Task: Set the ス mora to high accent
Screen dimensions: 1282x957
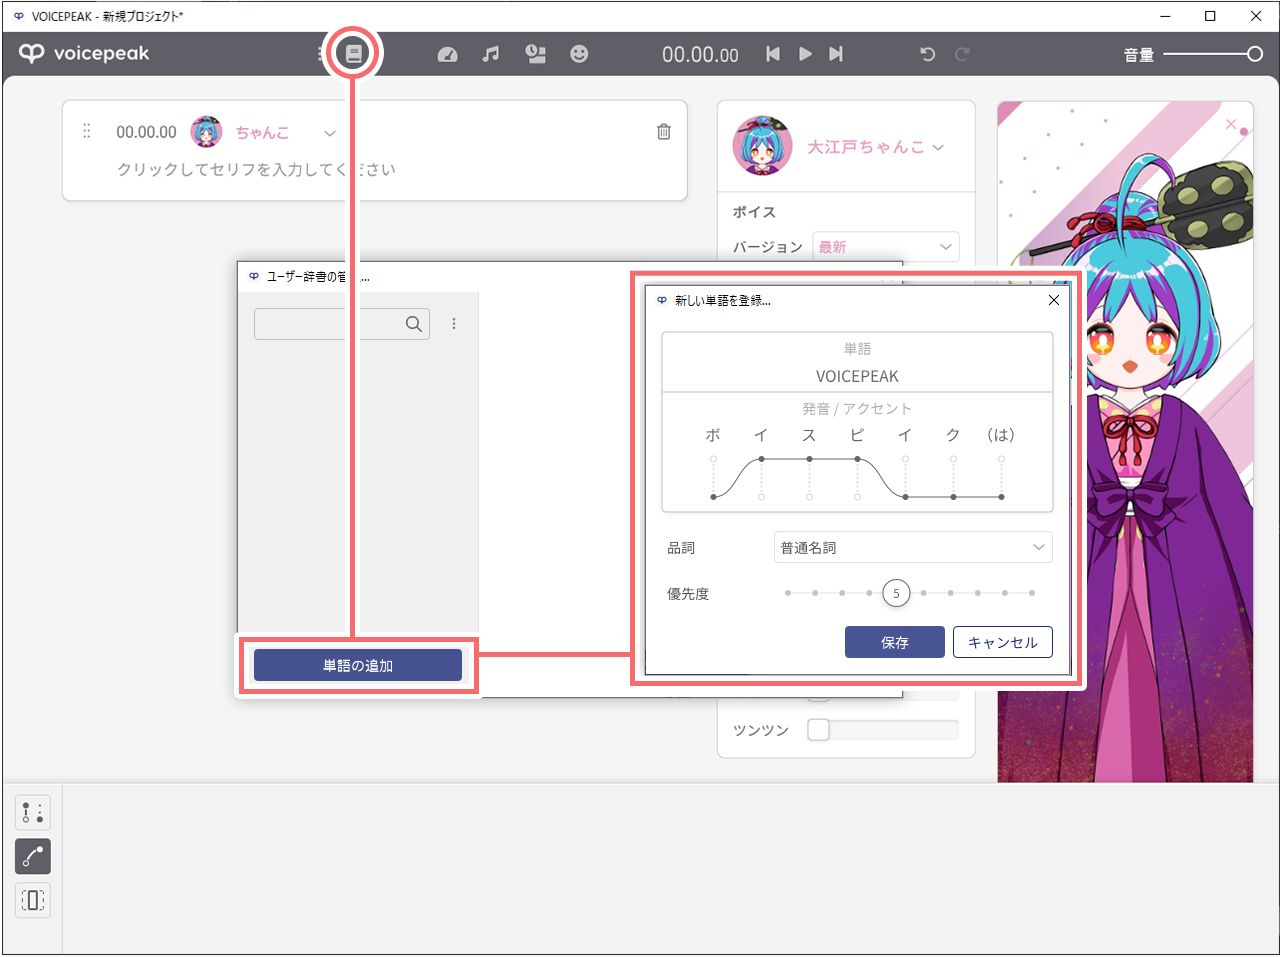Action: coord(809,459)
